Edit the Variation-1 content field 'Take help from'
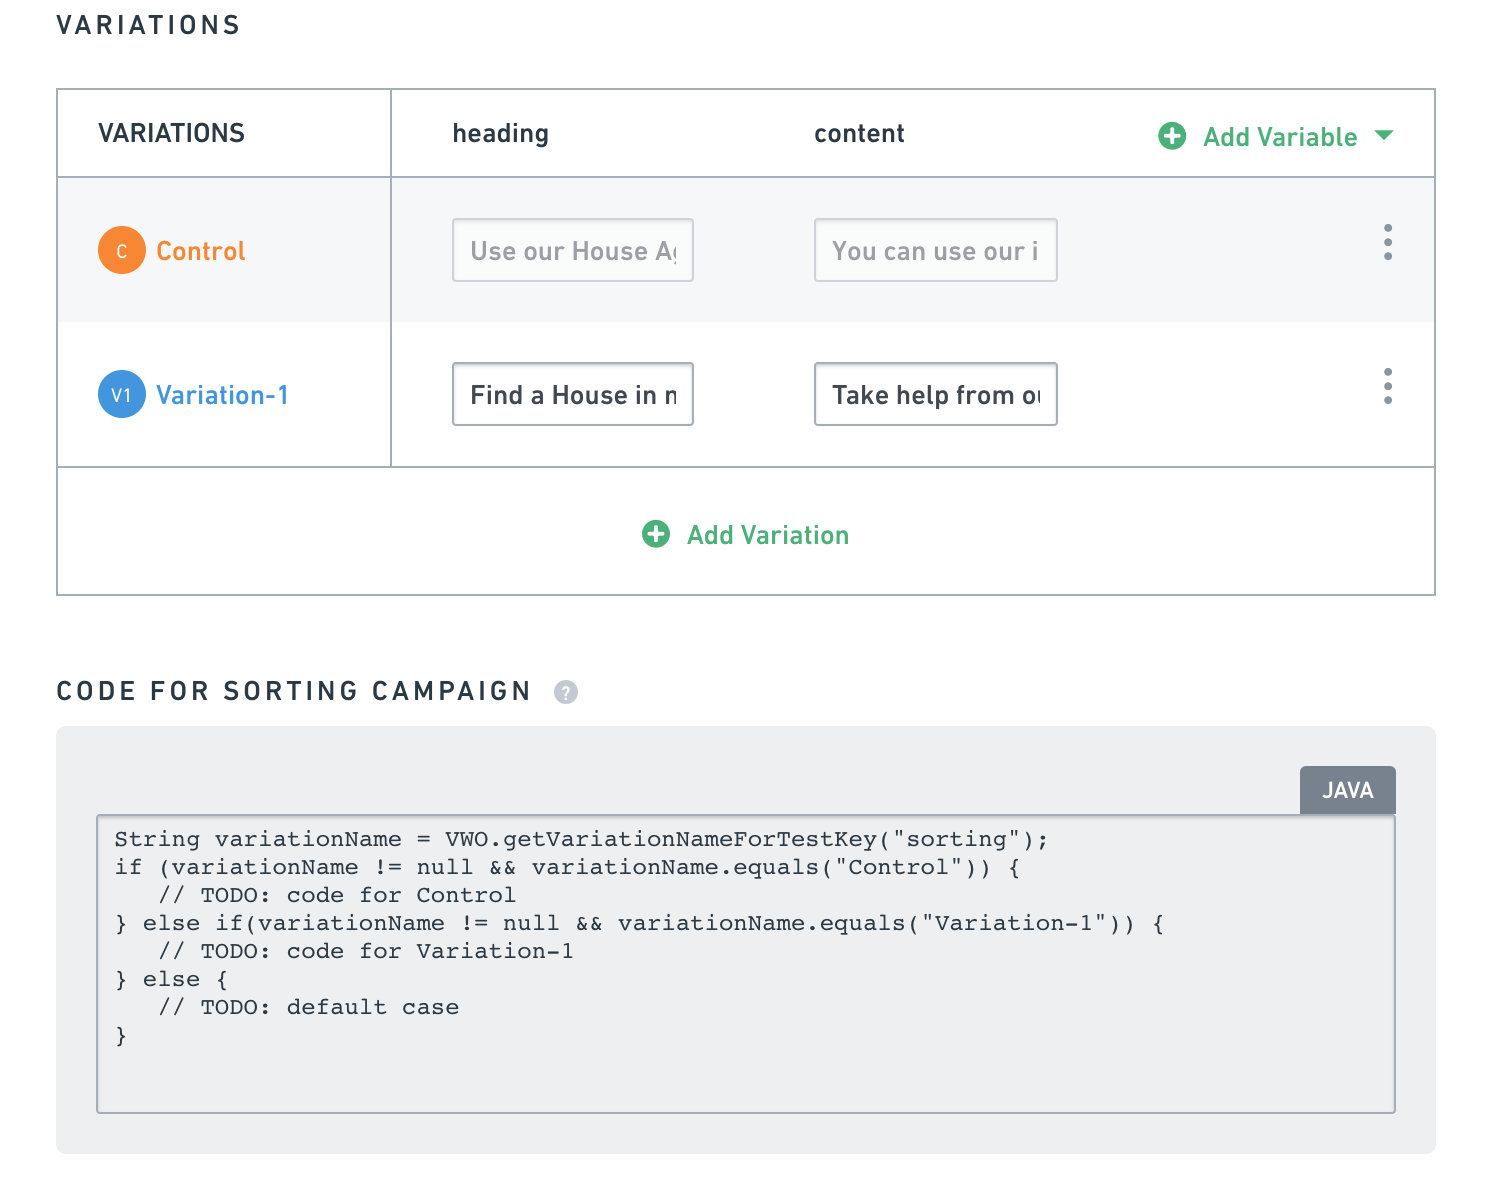This screenshot has width=1490, height=1182. (x=936, y=394)
